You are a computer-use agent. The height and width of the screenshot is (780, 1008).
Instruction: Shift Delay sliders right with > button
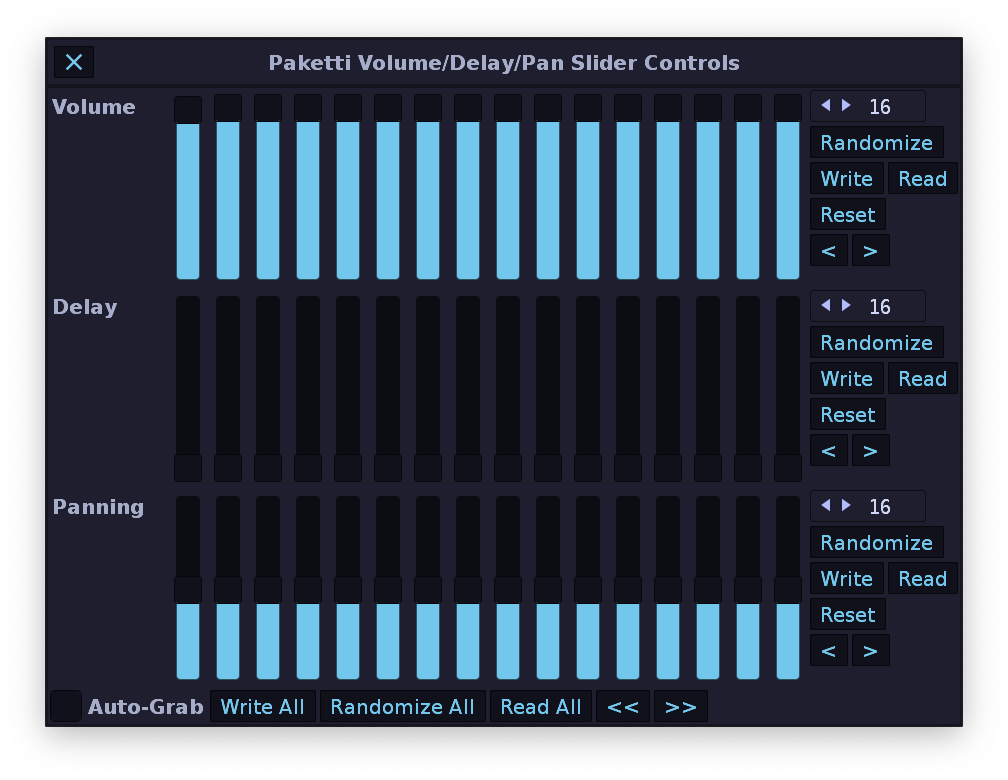coord(870,451)
